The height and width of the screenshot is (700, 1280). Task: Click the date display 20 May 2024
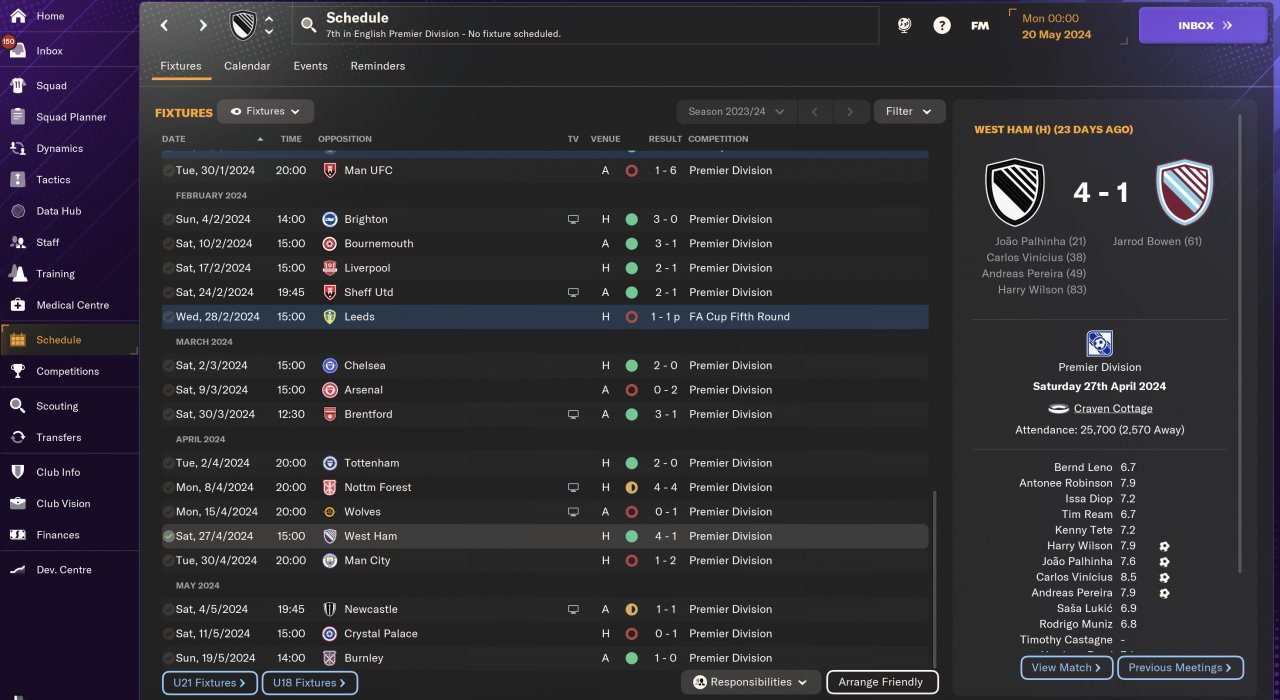(x=1056, y=34)
